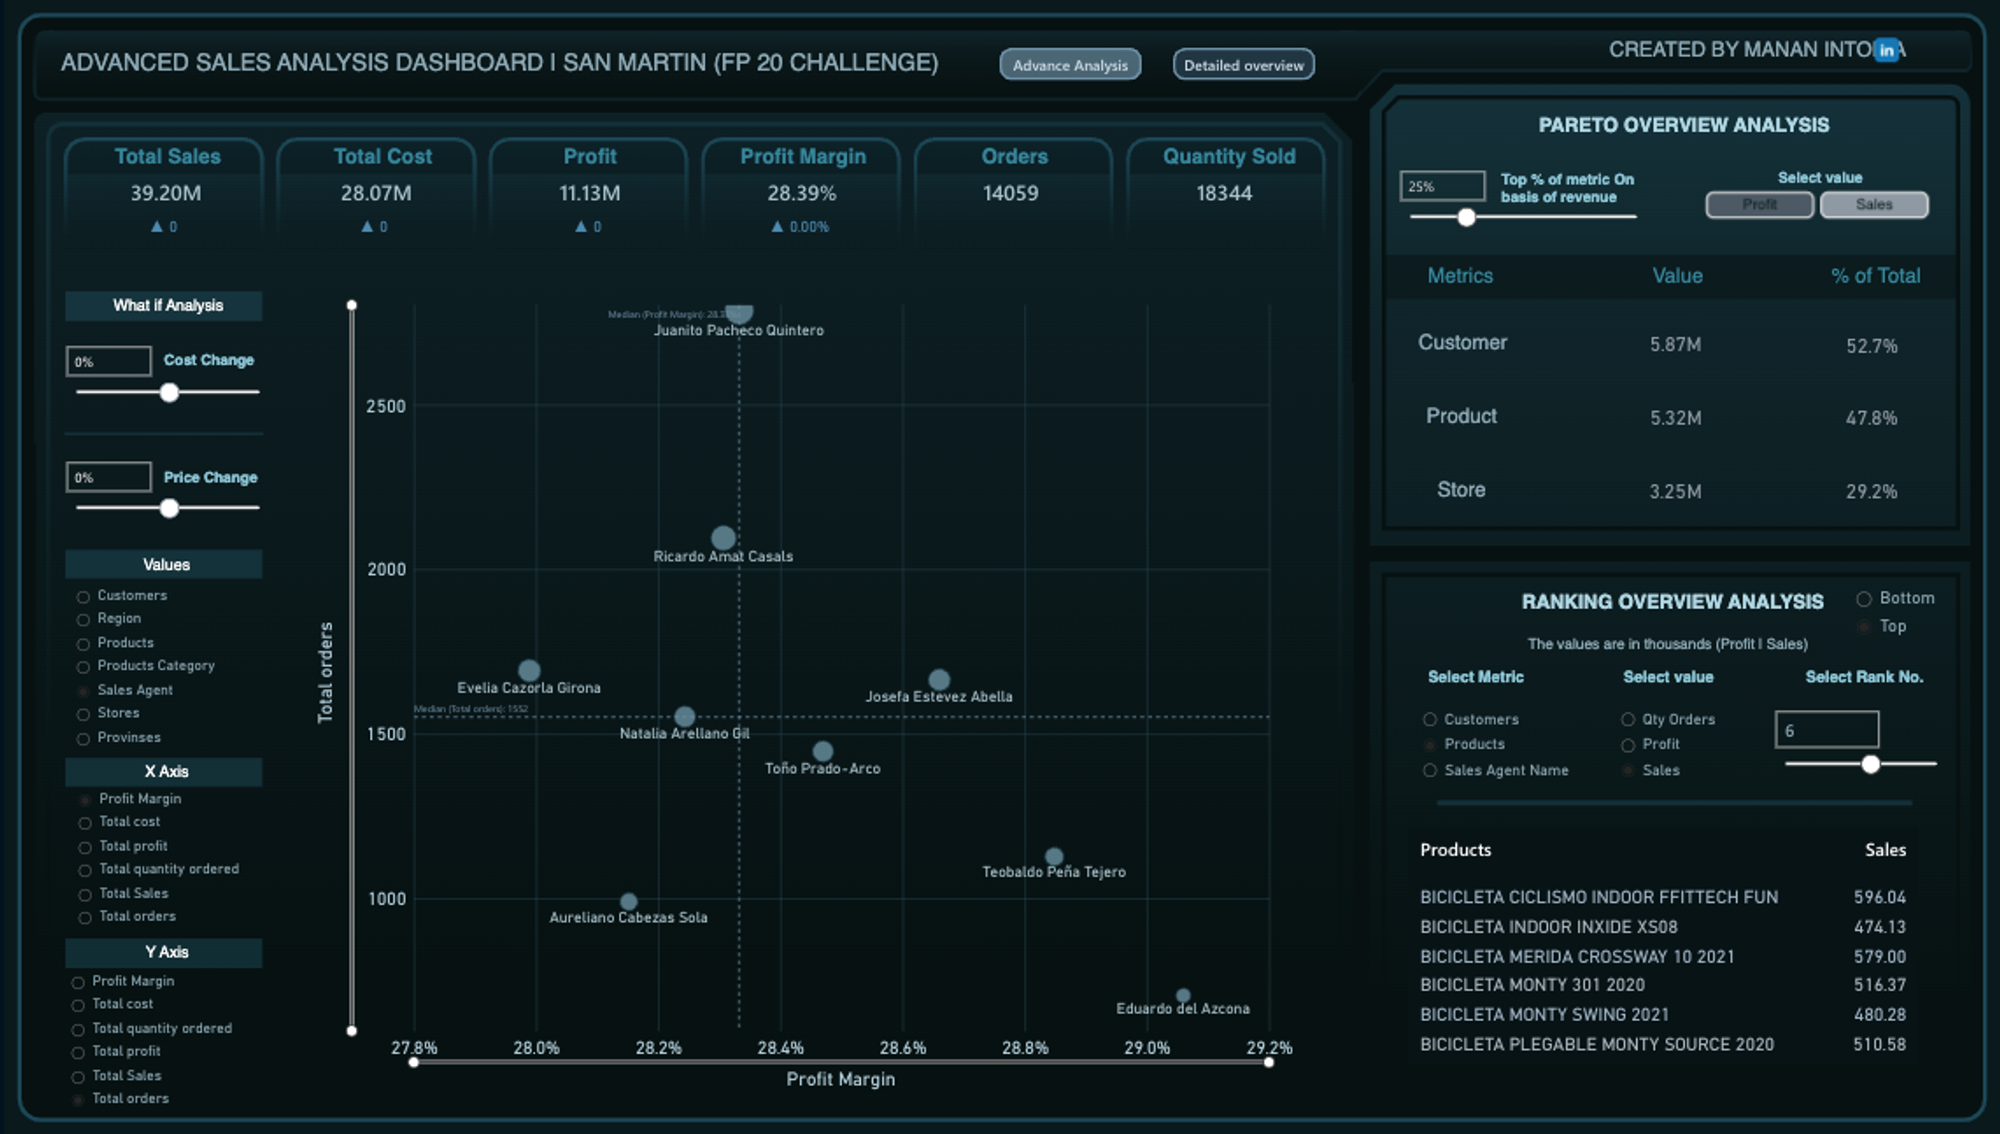Click the Profit select value button

pyautogui.click(x=1759, y=205)
